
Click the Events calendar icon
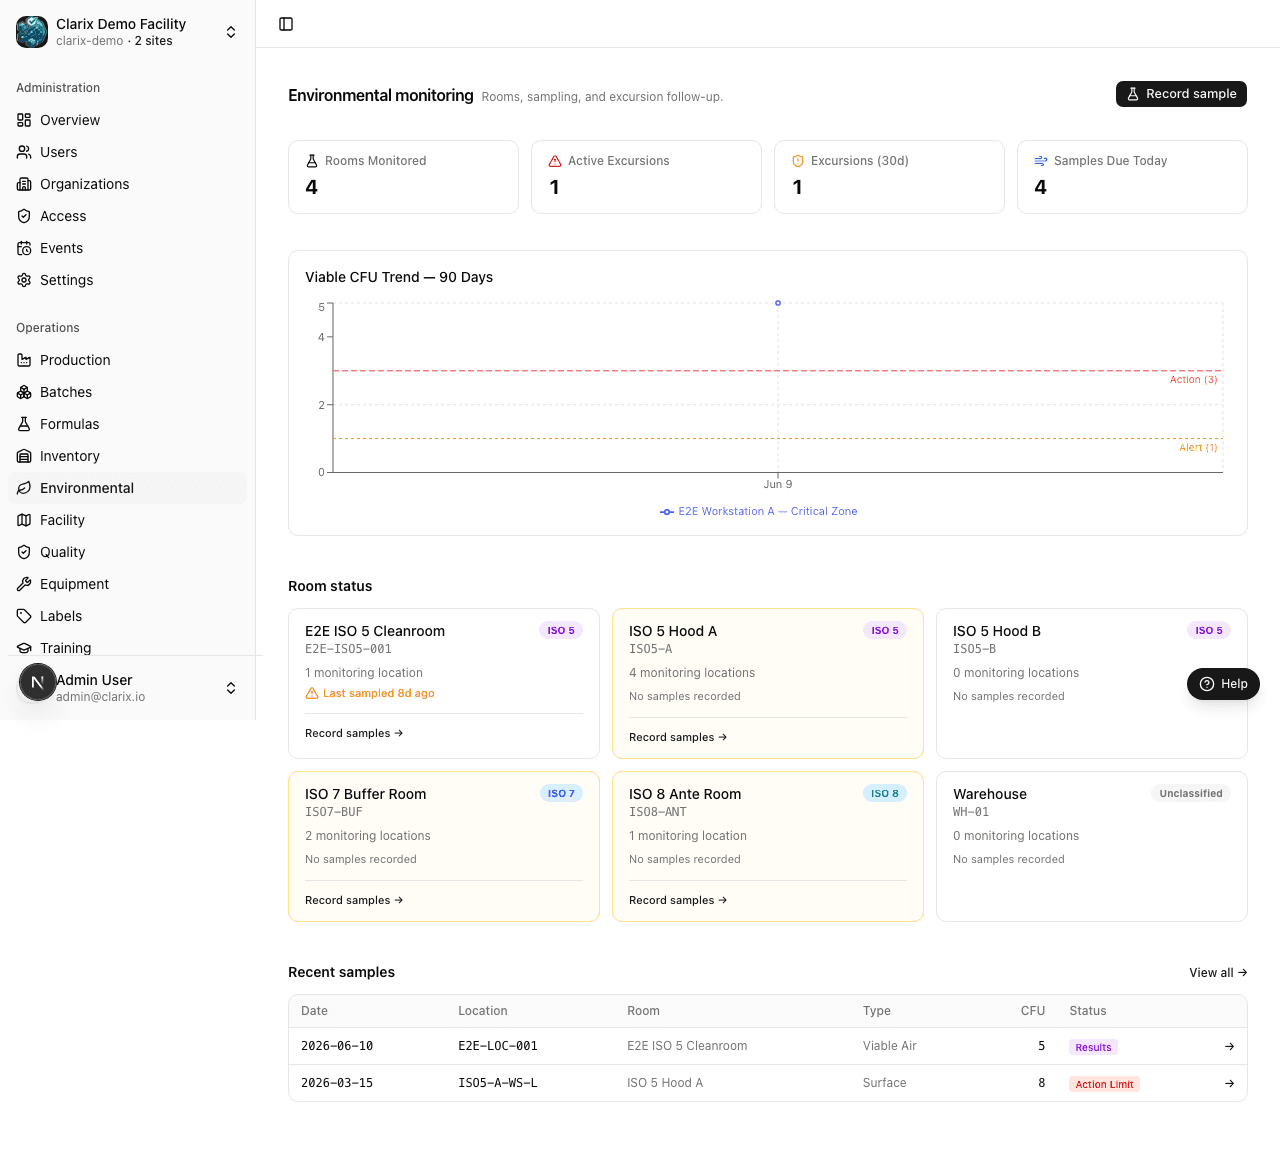click(24, 248)
